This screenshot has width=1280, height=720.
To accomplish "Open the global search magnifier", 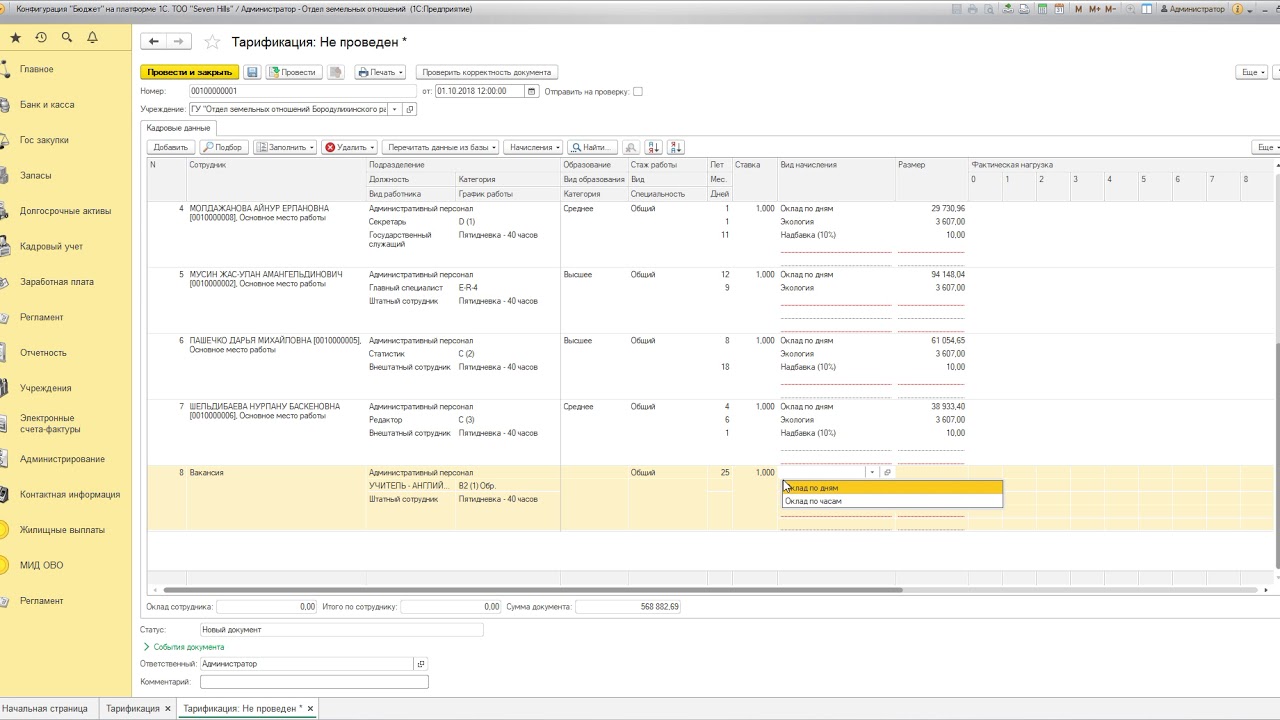I will click(x=67, y=37).
